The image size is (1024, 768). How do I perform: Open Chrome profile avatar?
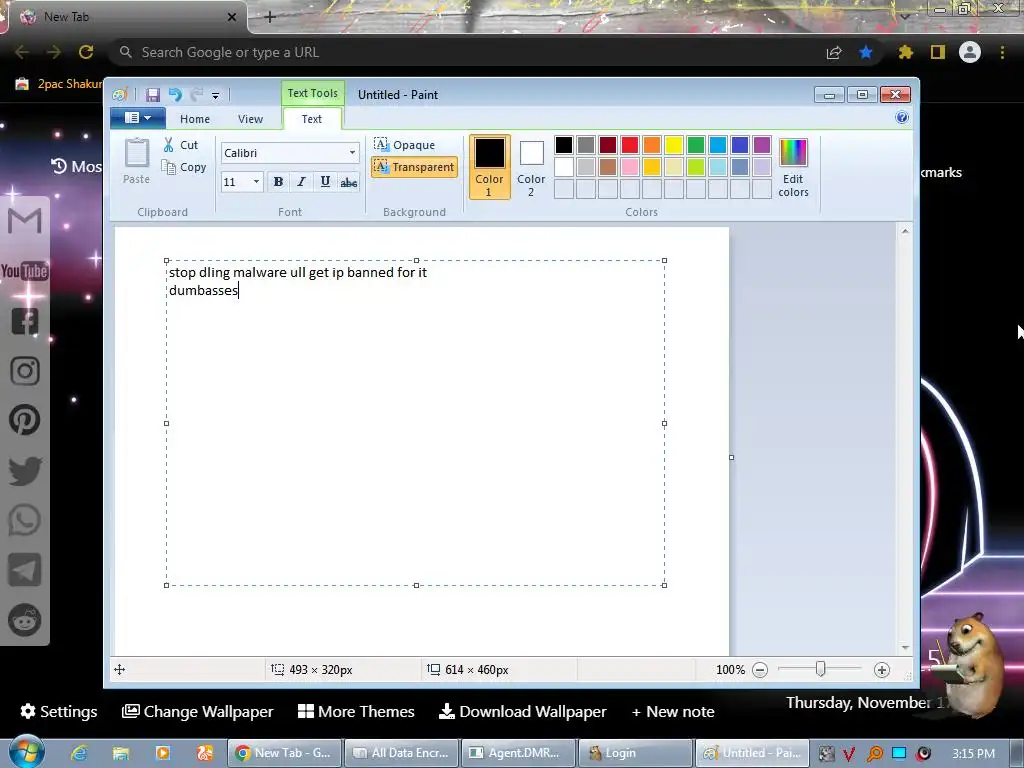pyautogui.click(x=970, y=52)
